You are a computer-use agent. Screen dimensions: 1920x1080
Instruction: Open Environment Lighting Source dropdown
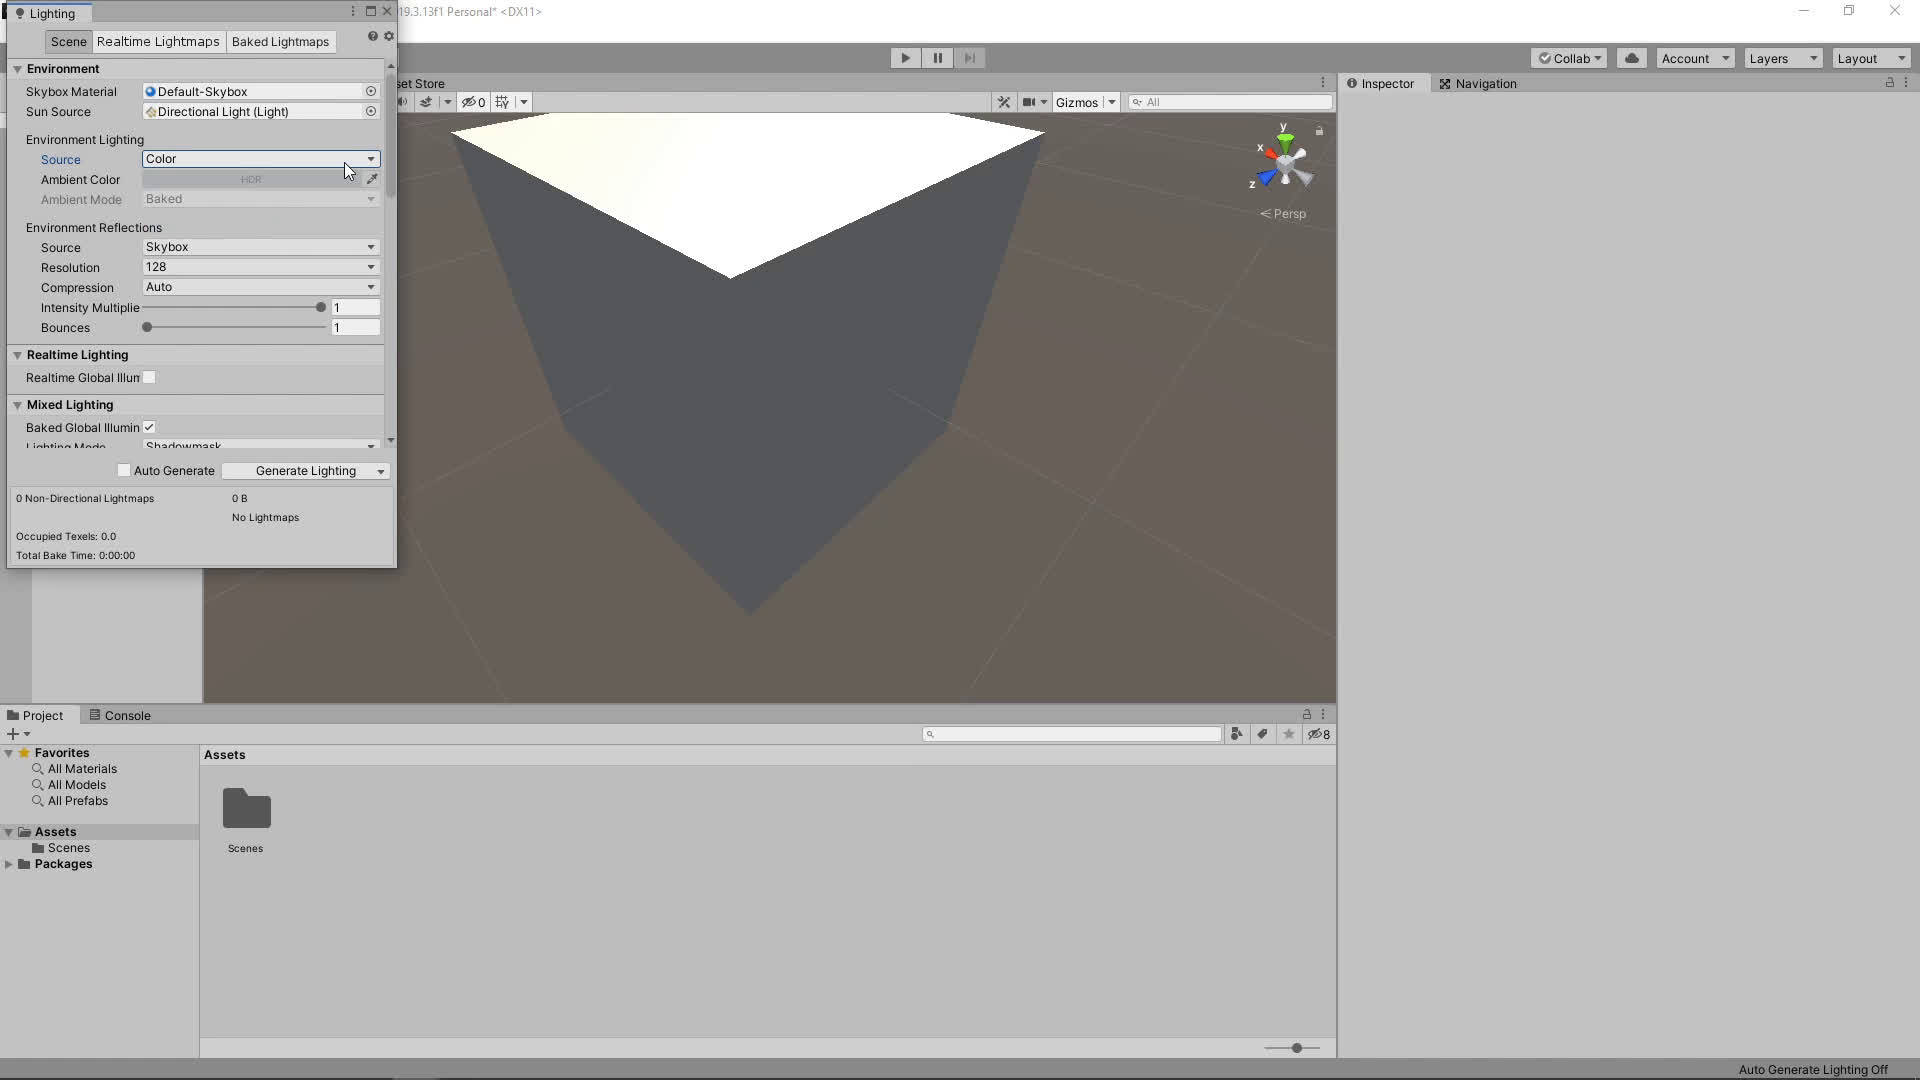pyautogui.click(x=260, y=159)
